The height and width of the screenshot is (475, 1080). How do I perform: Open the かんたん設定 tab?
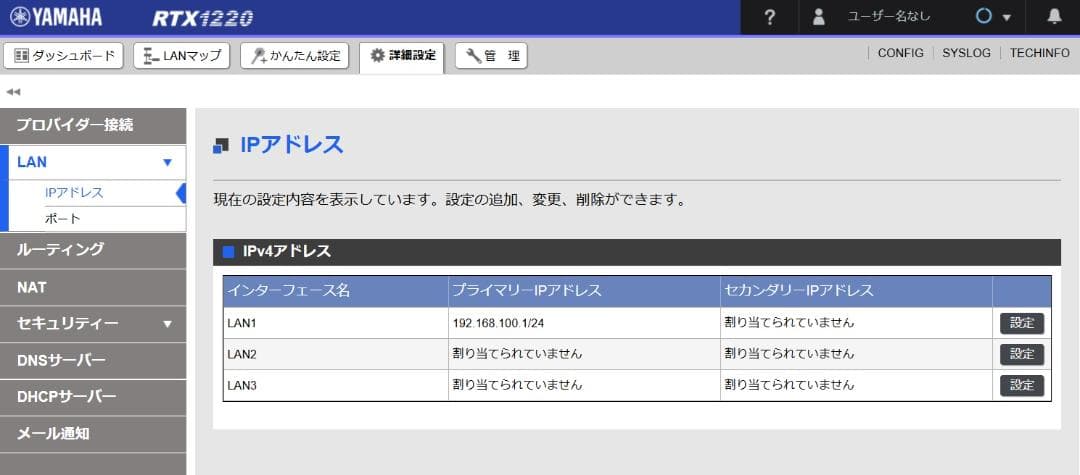295,56
